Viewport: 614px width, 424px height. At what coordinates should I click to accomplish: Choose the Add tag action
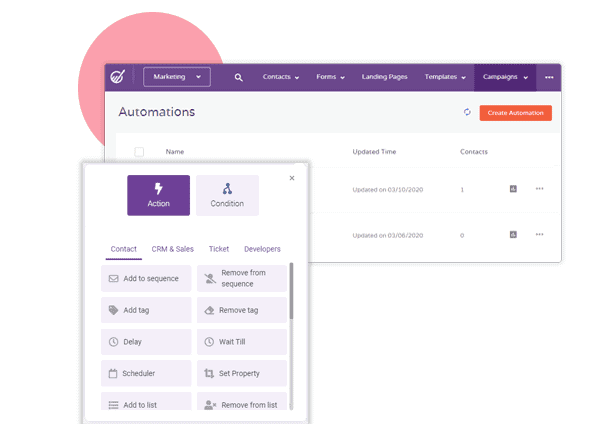pyautogui.click(x=146, y=310)
